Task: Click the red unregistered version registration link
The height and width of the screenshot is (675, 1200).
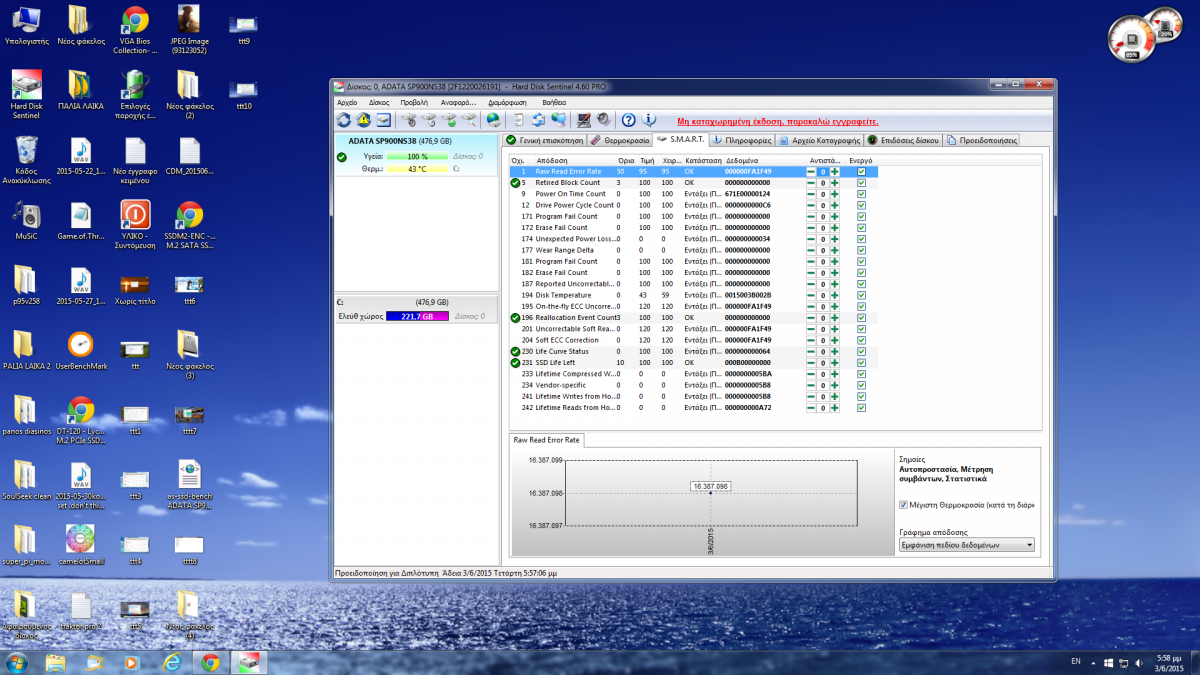Action: (x=778, y=121)
